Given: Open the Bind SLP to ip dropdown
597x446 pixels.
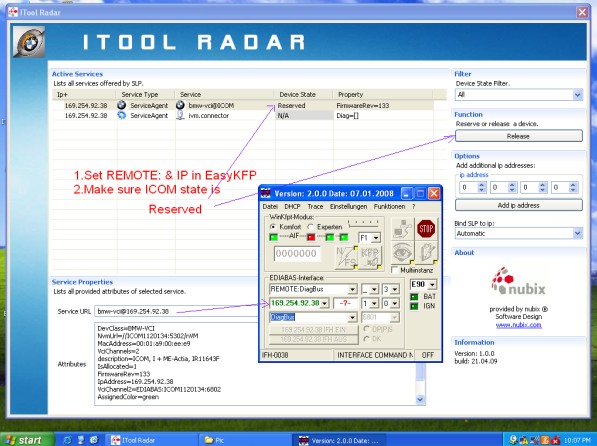Looking at the screenshot, I should coord(519,233).
